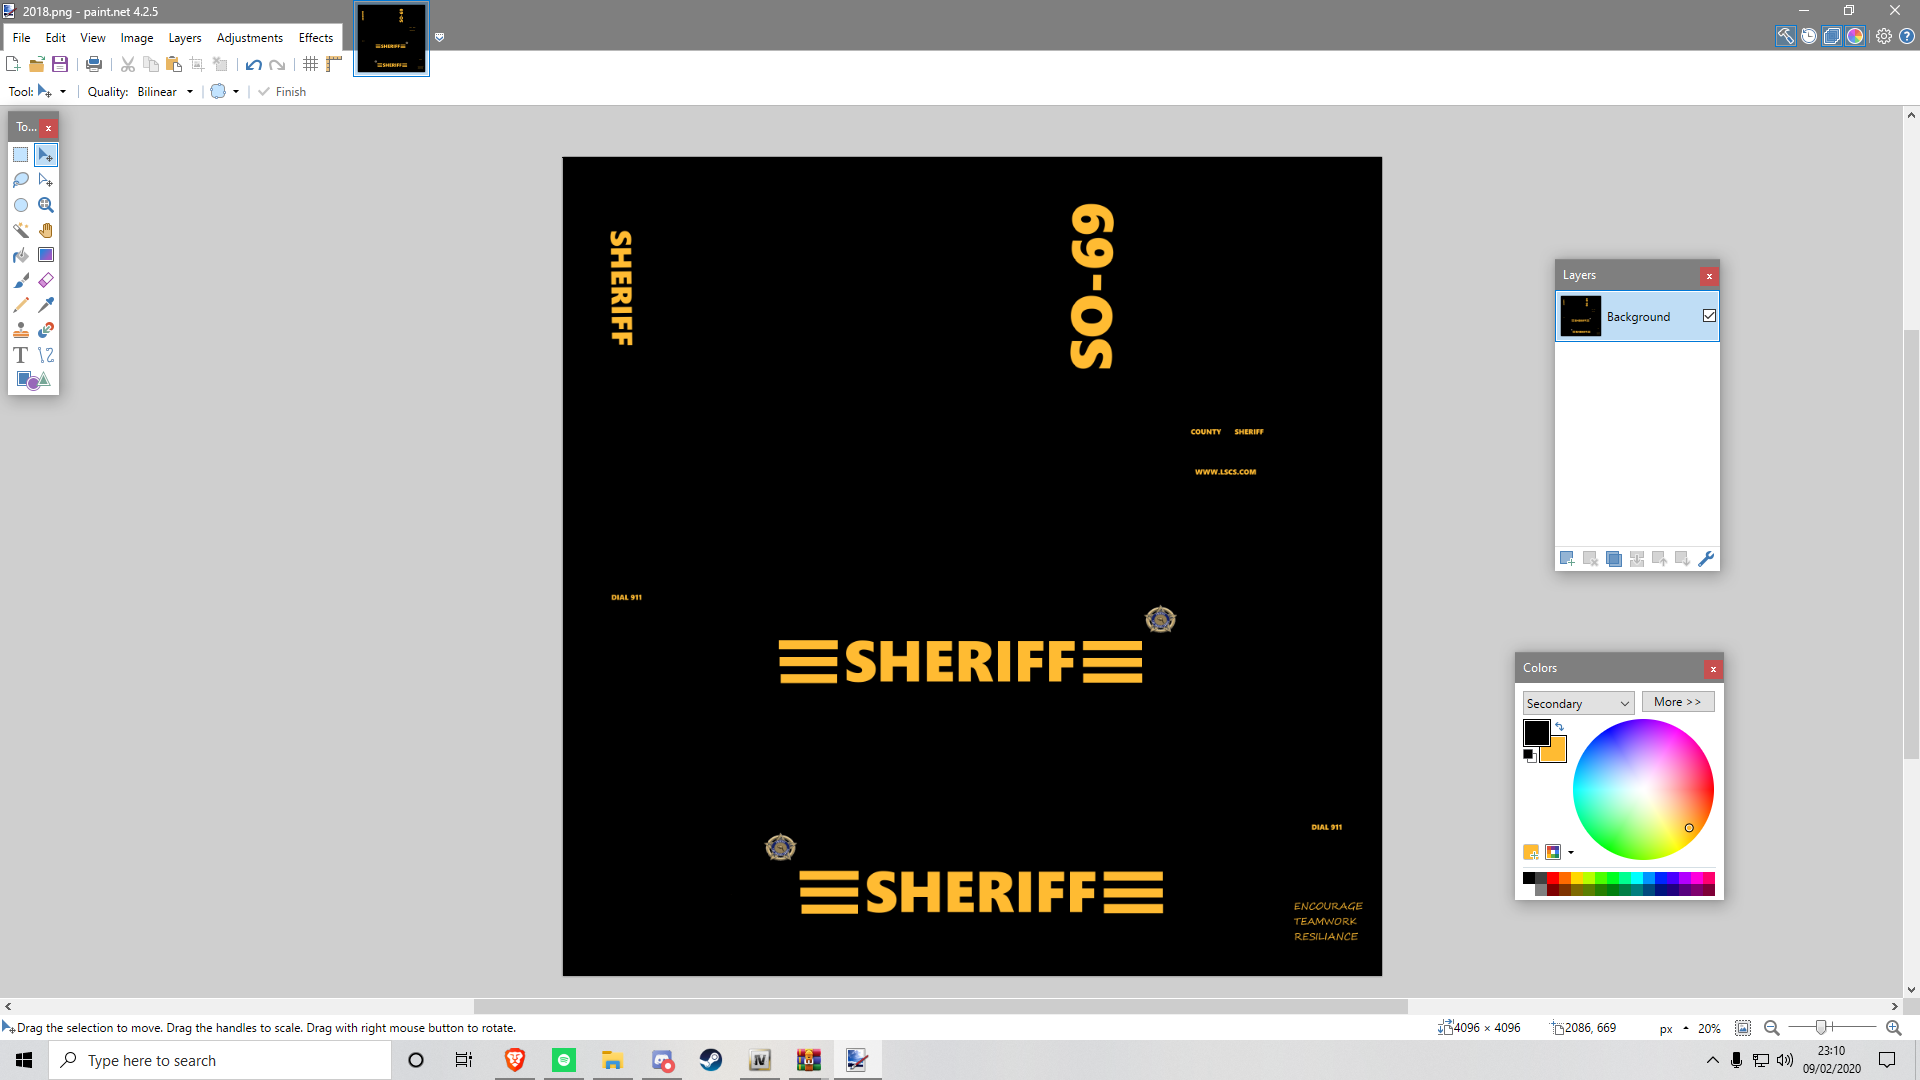Open Steam from the taskbar
The width and height of the screenshot is (1920, 1080).
[x=711, y=1060]
